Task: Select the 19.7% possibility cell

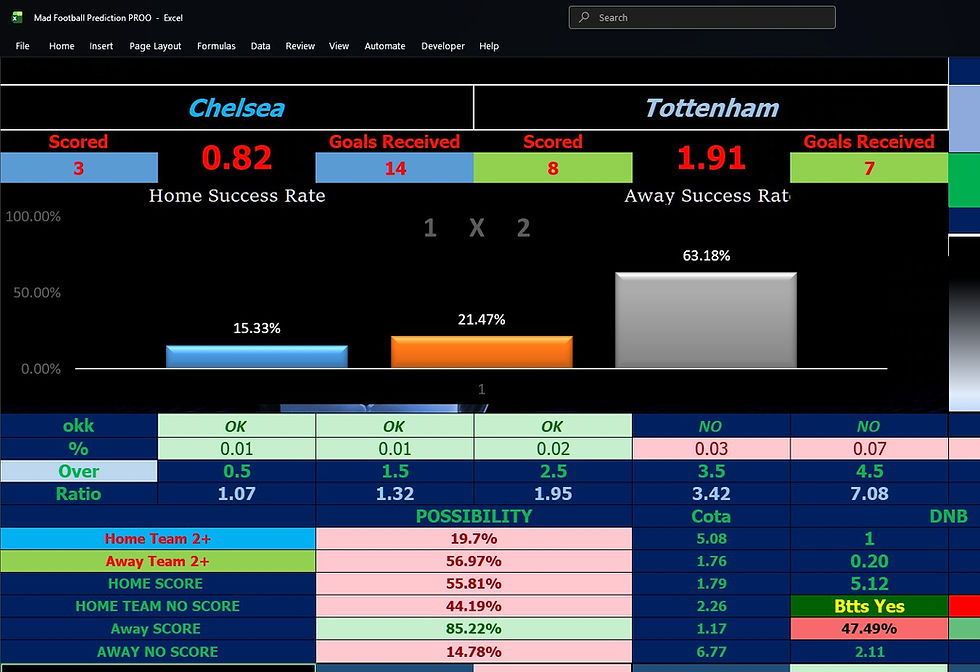Action: click(x=474, y=538)
